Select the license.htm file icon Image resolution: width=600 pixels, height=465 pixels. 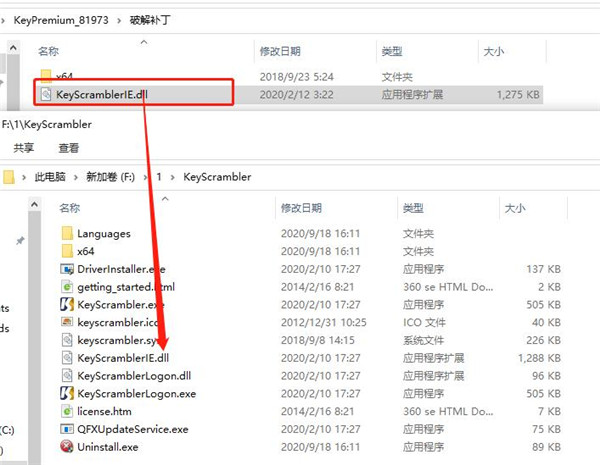coord(67,411)
